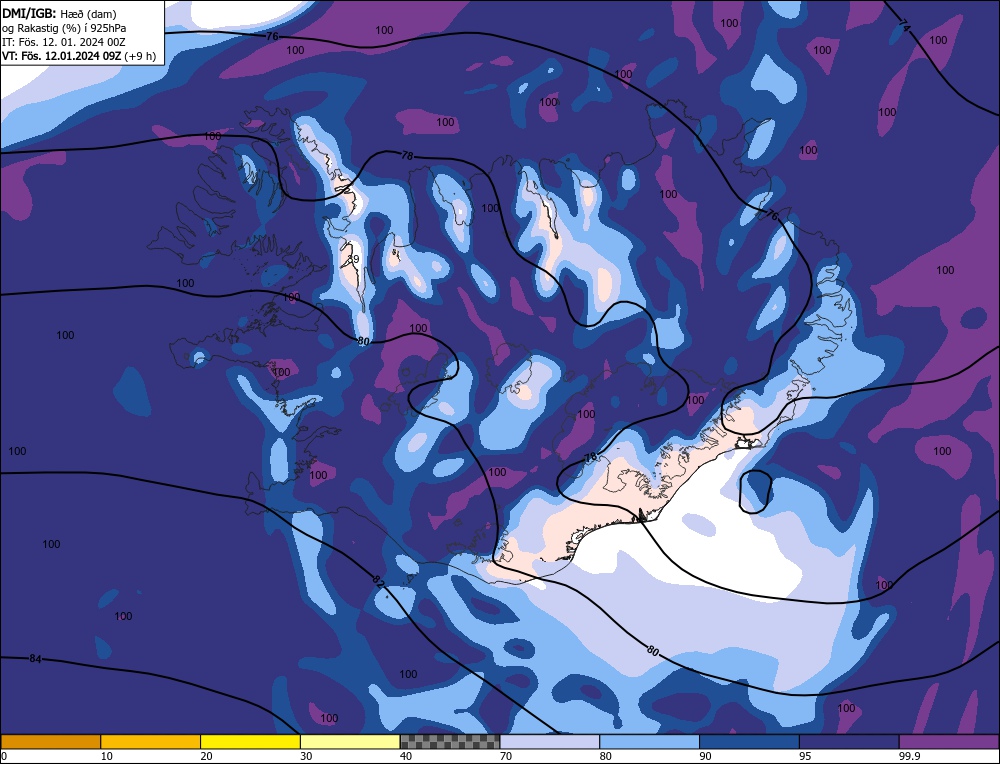This screenshot has height=764, width=1000.
Task: Click the '70' legend tick label
Action: [506, 756]
